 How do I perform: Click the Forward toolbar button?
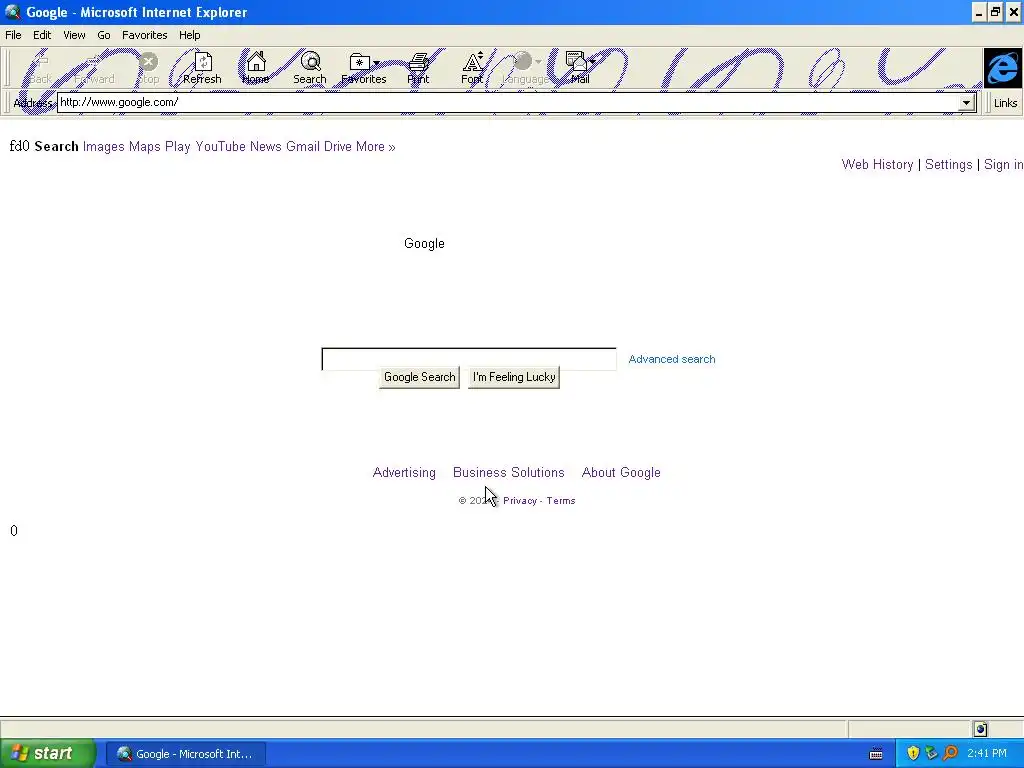tap(94, 69)
